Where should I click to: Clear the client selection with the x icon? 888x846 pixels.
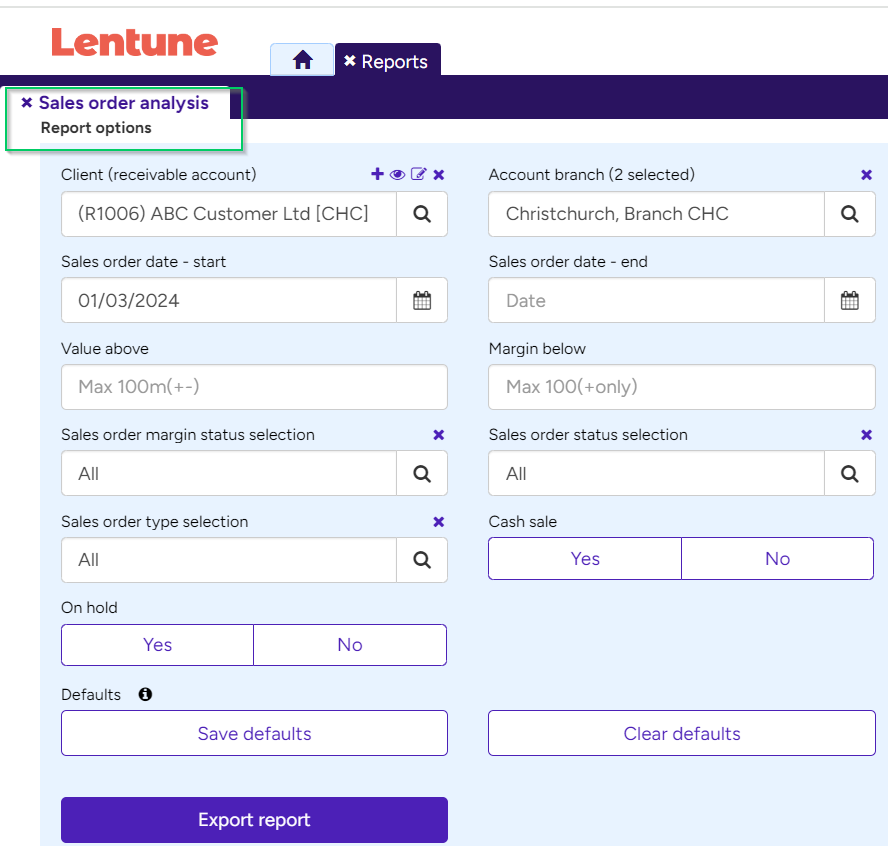coord(438,174)
